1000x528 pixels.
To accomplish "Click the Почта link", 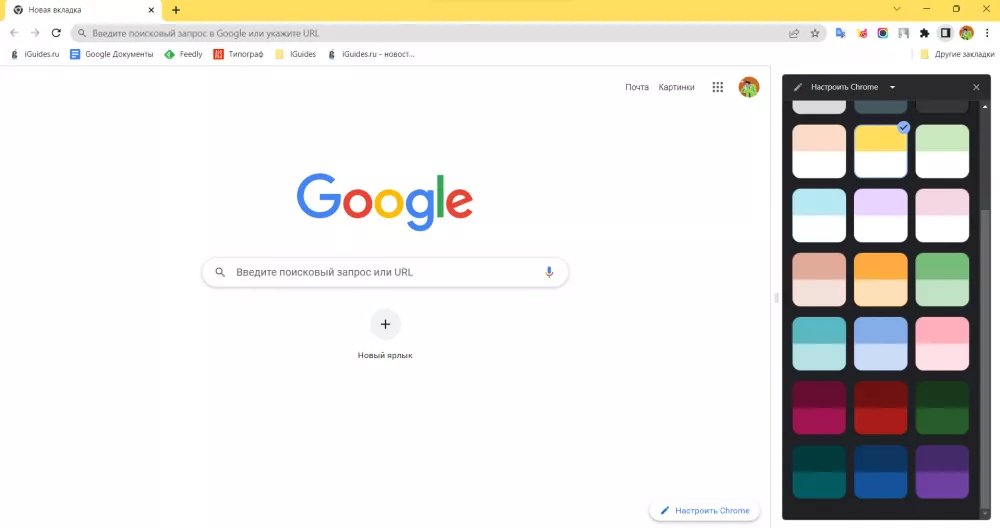I will coord(636,87).
